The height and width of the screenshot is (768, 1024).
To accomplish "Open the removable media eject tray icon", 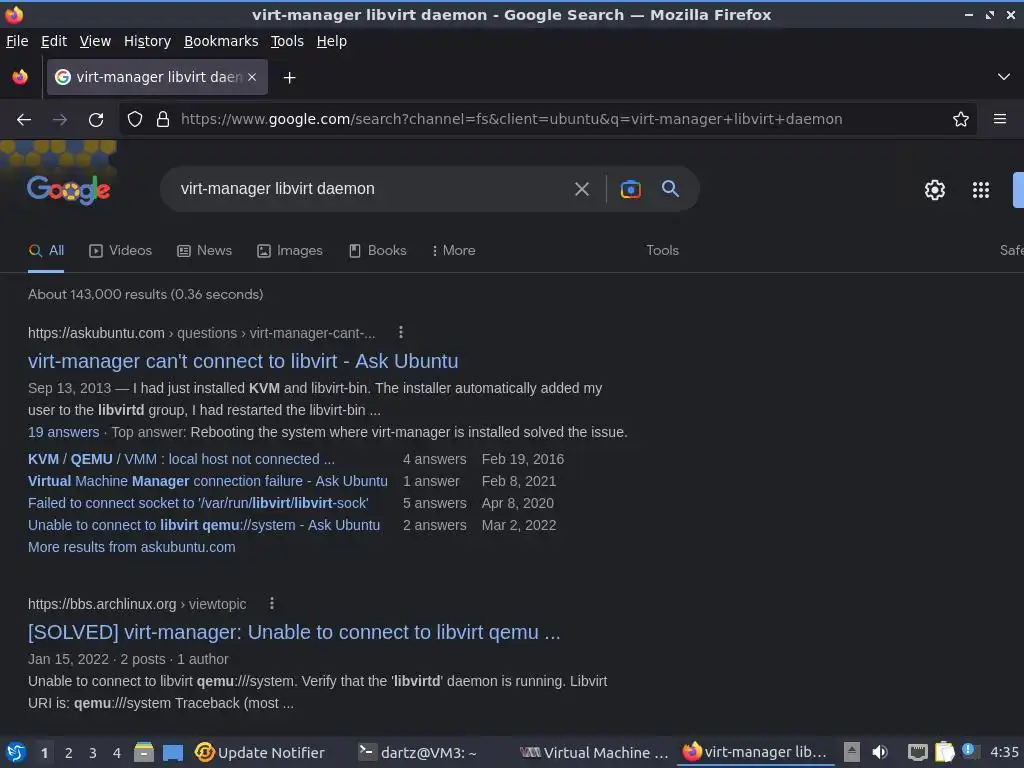I will (851, 752).
